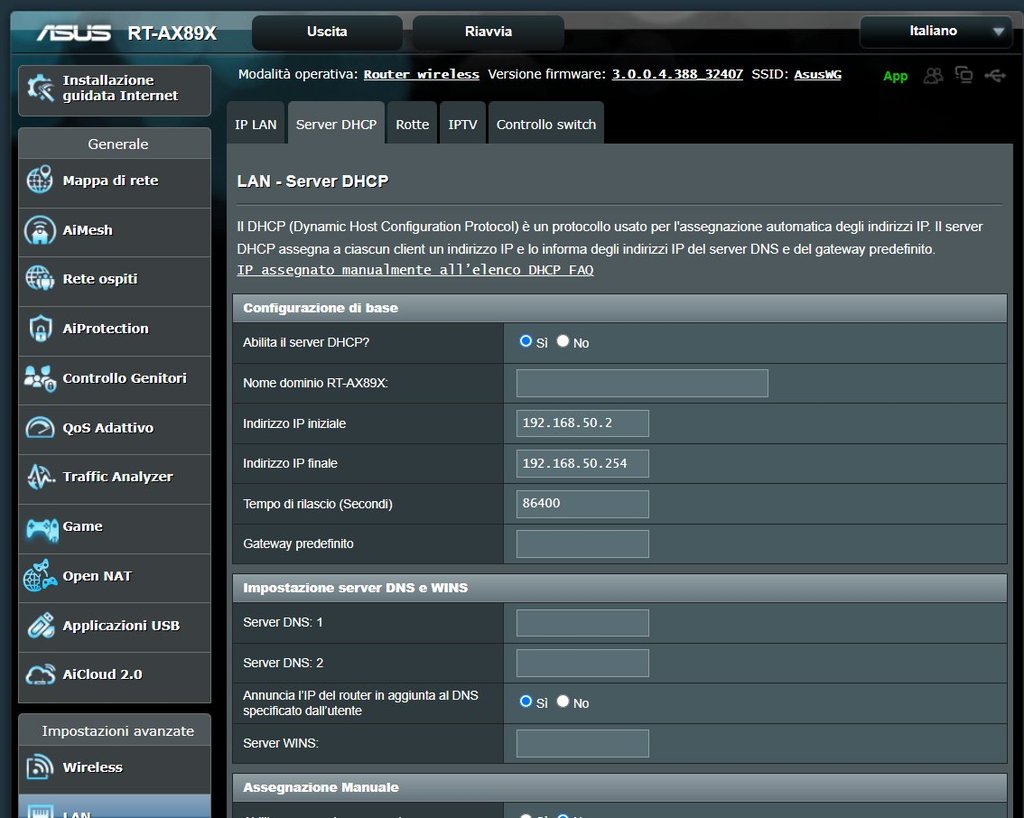The height and width of the screenshot is (818, 1024).
Task: Click the Uscita logout button
Action: (327, 32)
